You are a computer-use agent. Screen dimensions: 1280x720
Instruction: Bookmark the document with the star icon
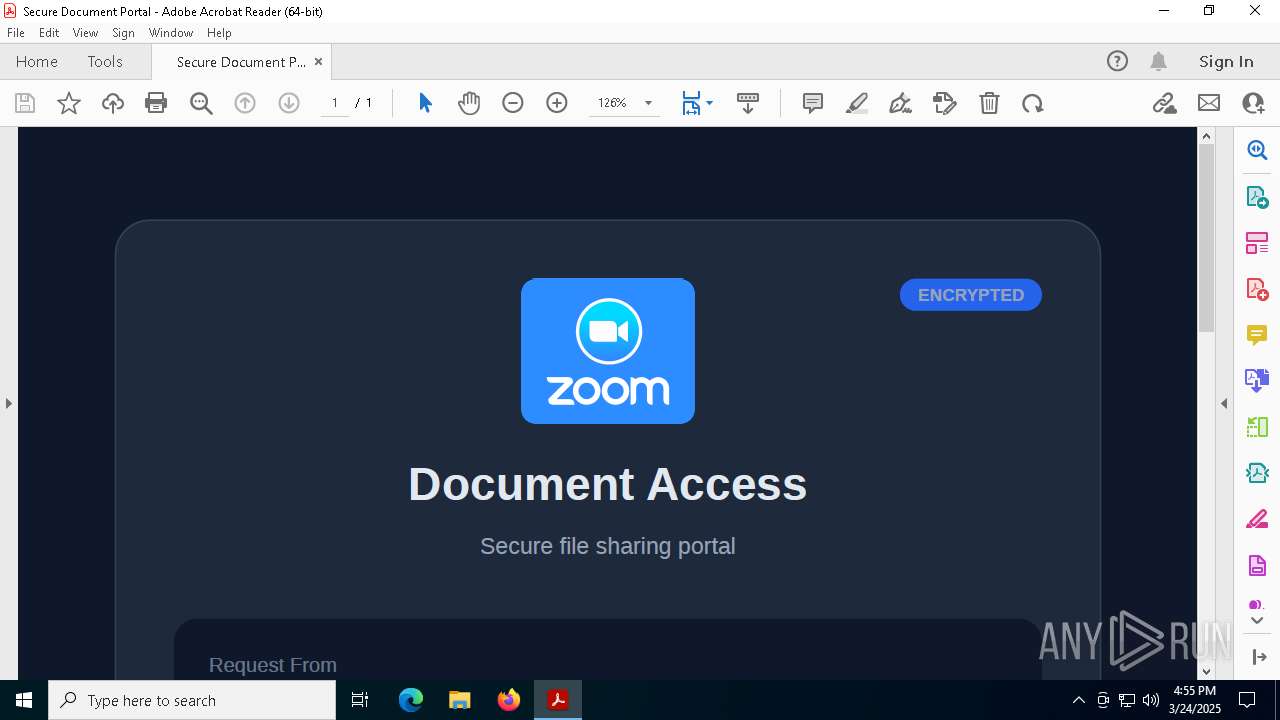coord(69,103)
